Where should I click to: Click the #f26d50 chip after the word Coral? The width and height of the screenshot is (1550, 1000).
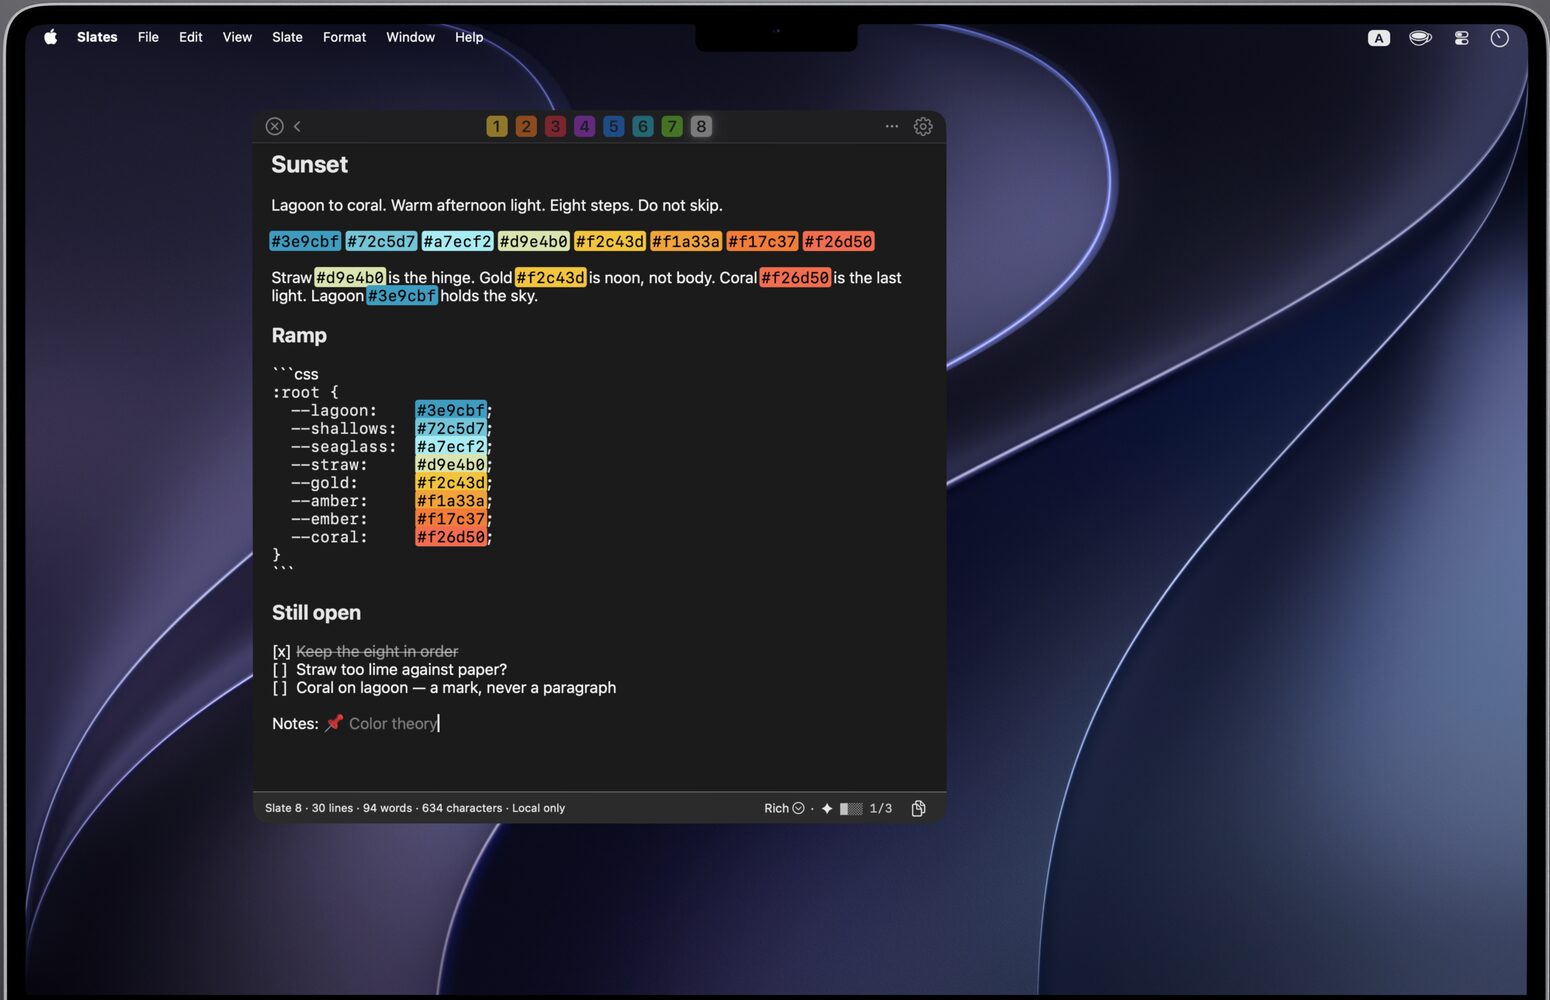pos(795,277)
